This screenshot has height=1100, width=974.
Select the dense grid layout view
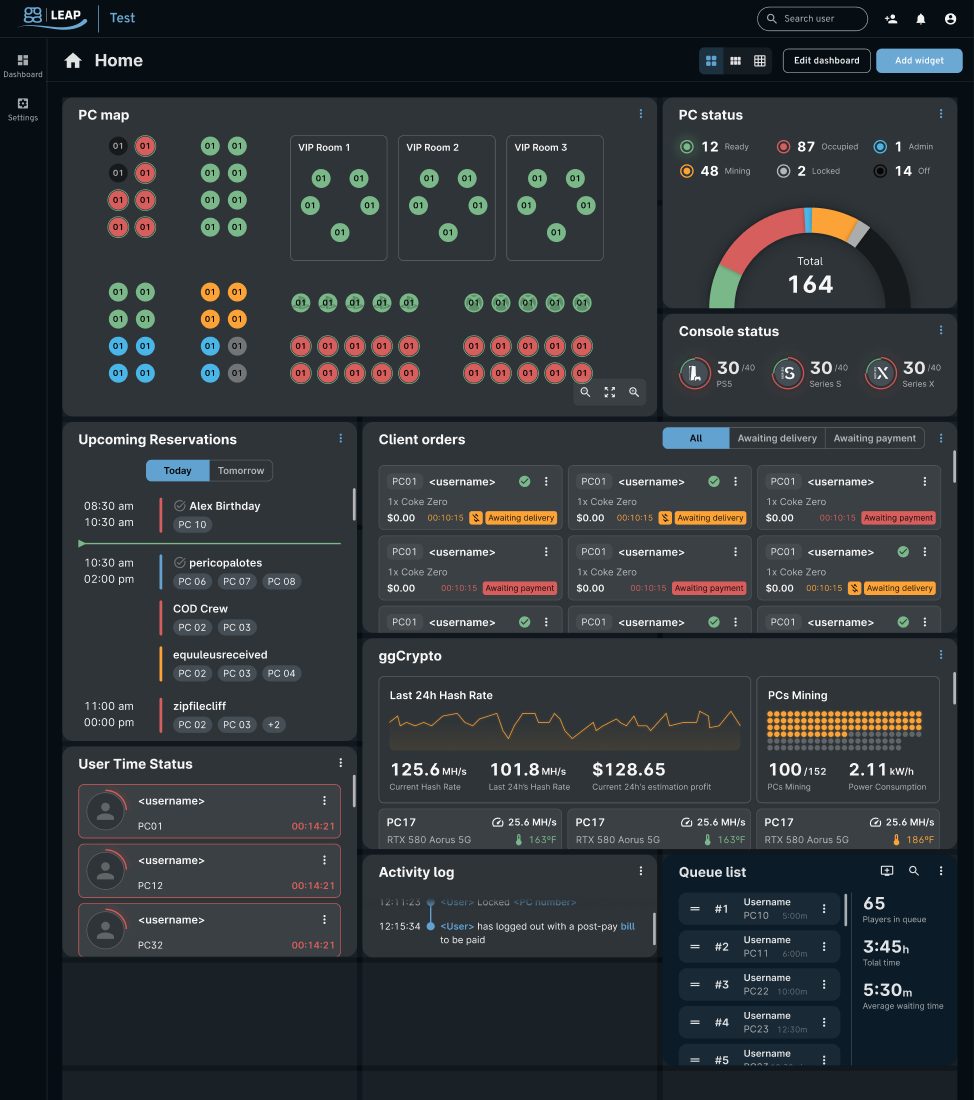click(759, 61)
